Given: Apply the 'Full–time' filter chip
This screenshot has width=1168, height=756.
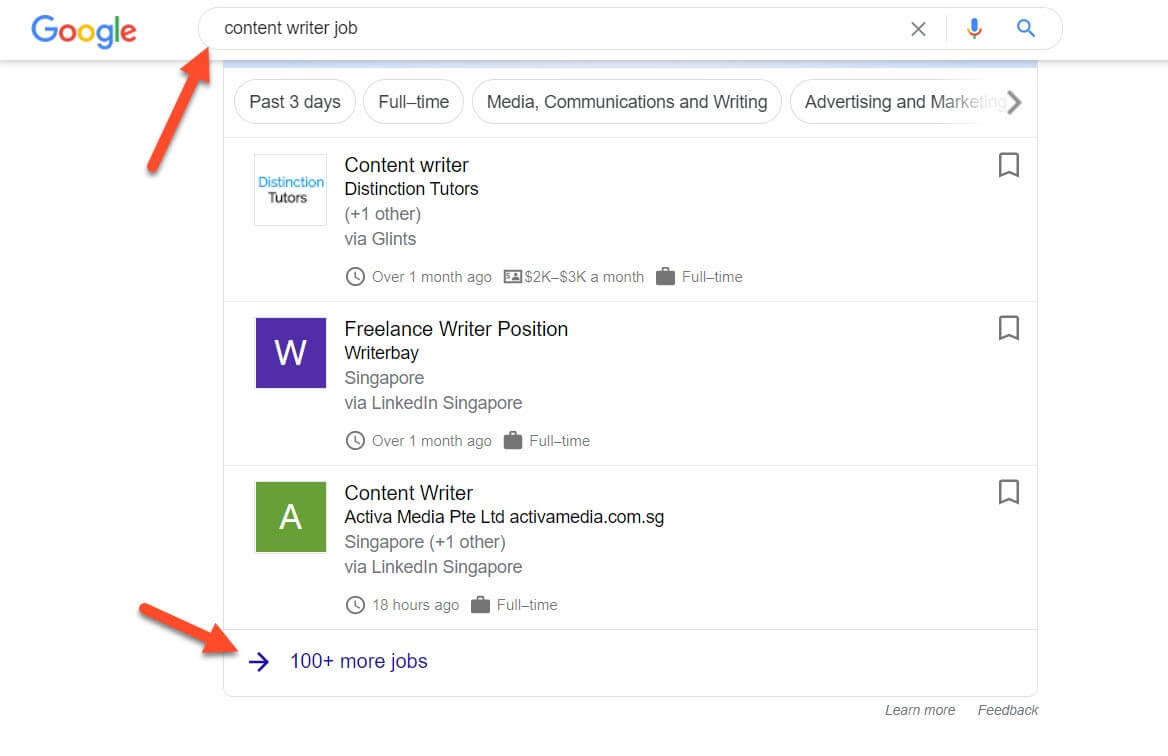Looking at the screenshot, I should pyautogui.click(x=413, y=101).
